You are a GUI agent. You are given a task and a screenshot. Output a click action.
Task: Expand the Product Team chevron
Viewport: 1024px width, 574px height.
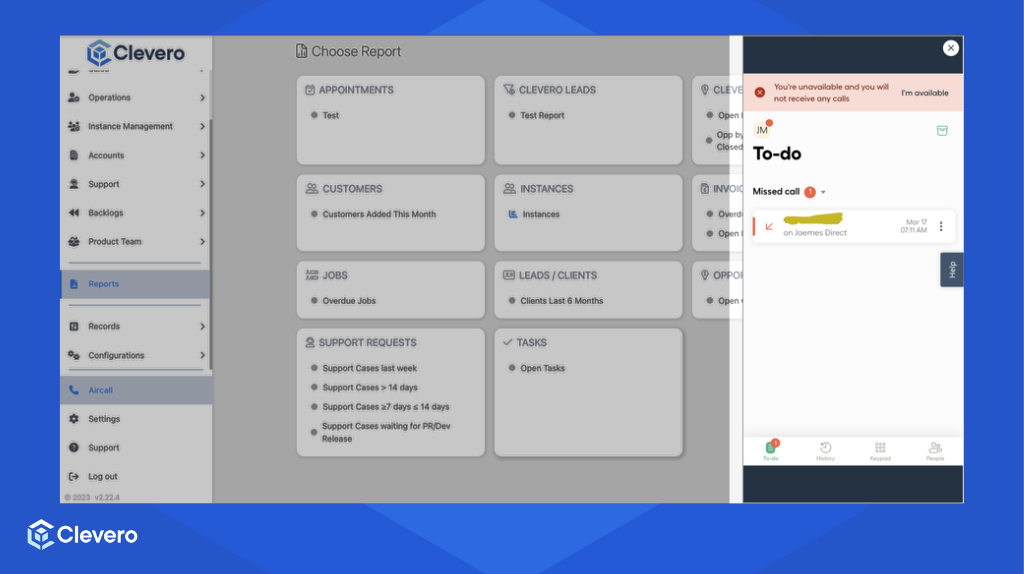coord(202,242)
